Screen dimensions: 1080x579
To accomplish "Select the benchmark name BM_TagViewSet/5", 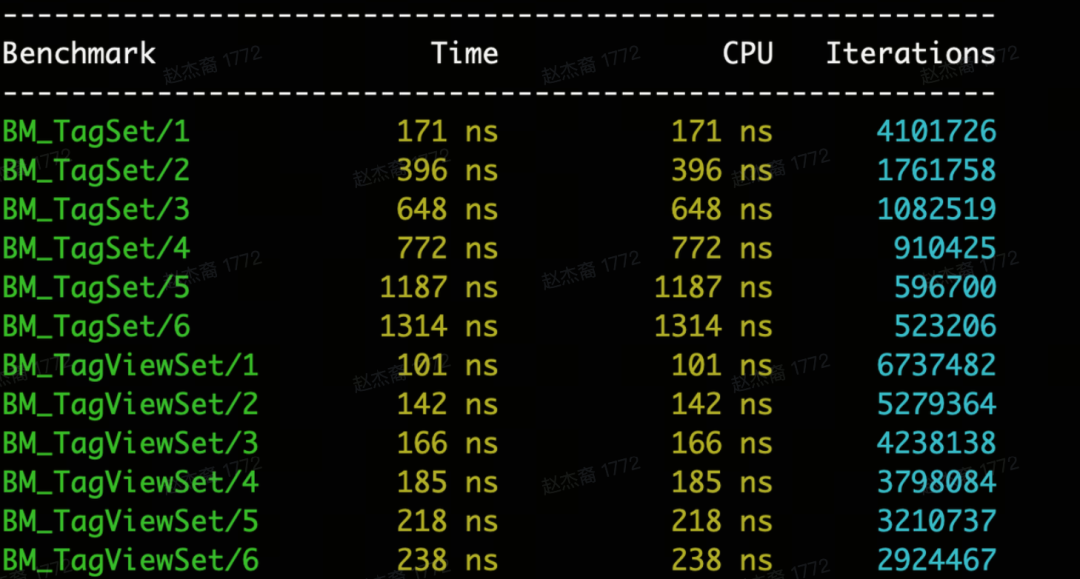I will [x=130, y=521].
